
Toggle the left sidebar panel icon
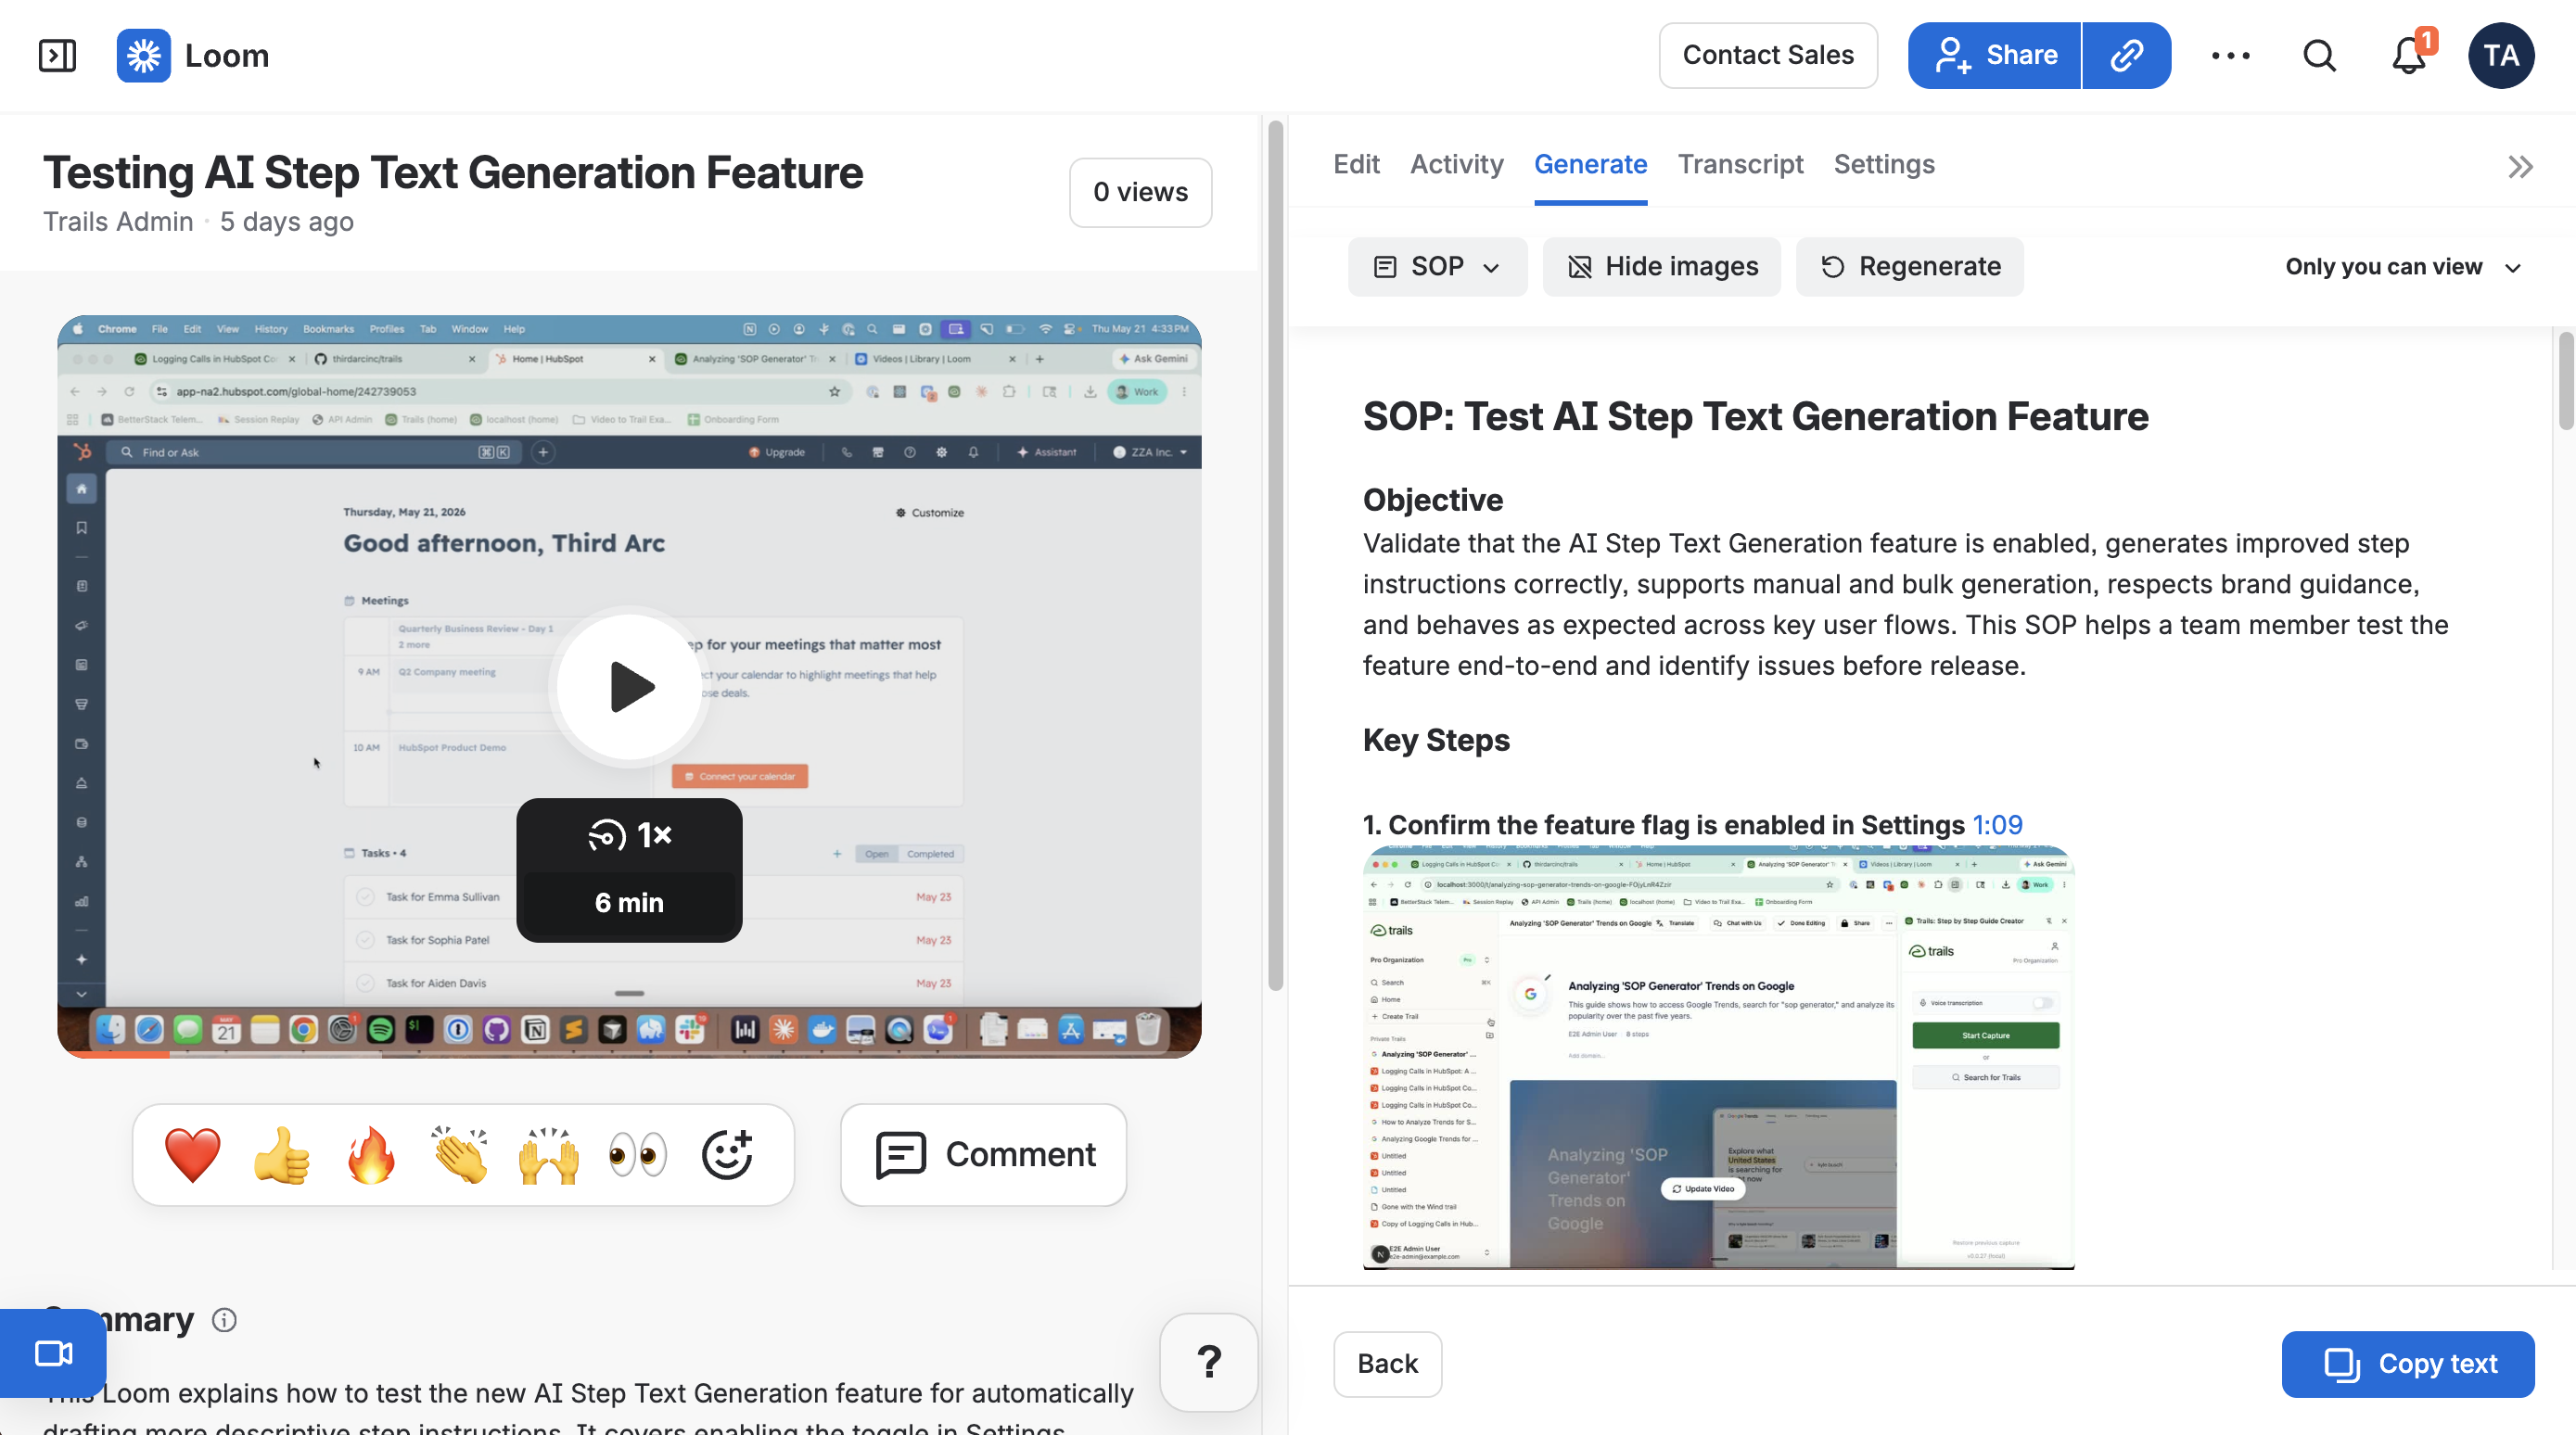point(57,55)
